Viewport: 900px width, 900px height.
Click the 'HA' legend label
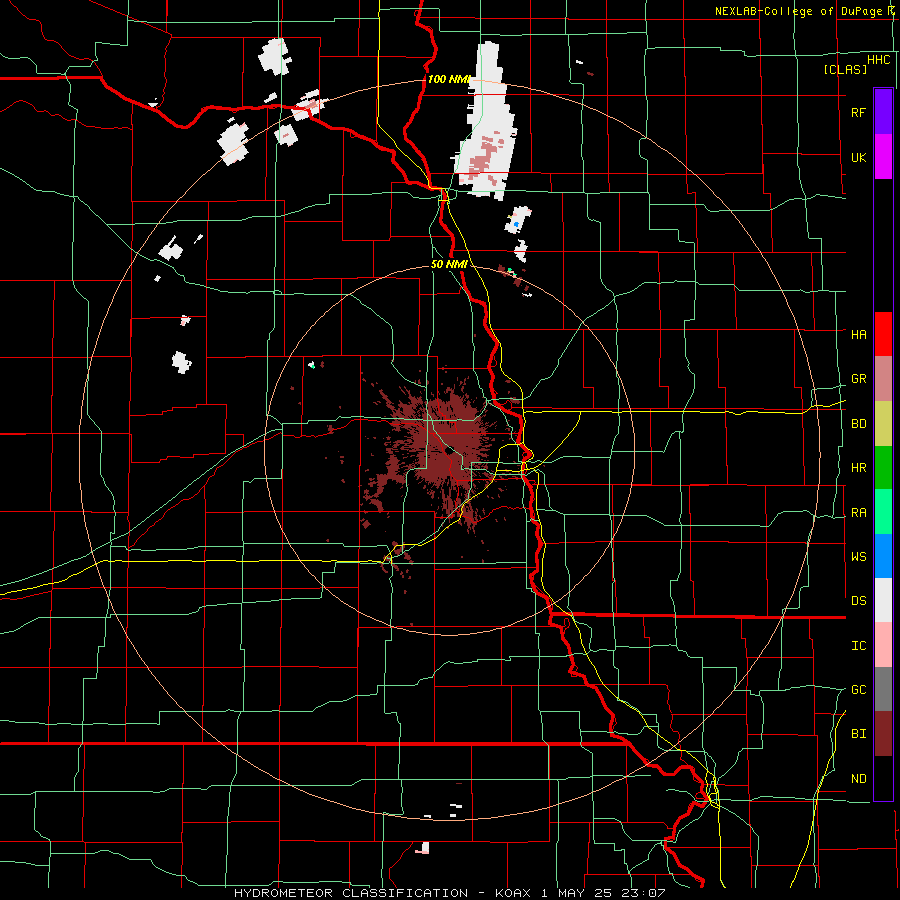point(858,334)
